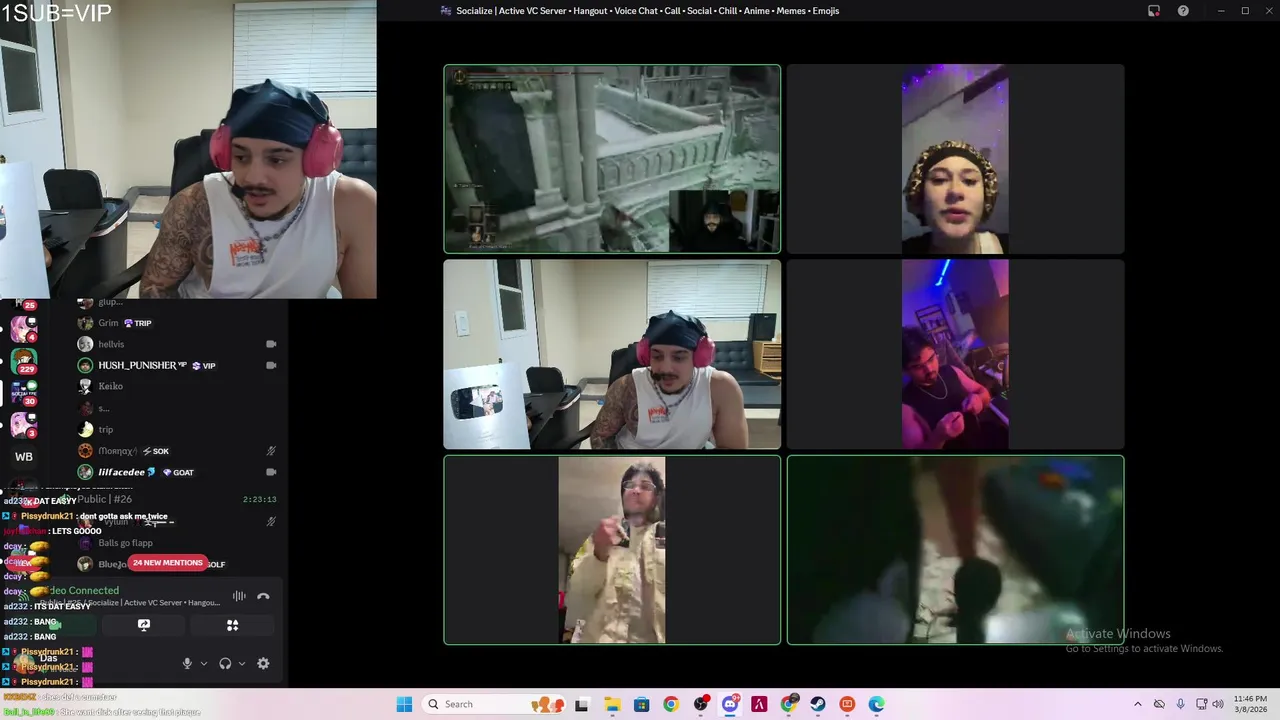Deafen with the headphones icon

coord(225,663)
